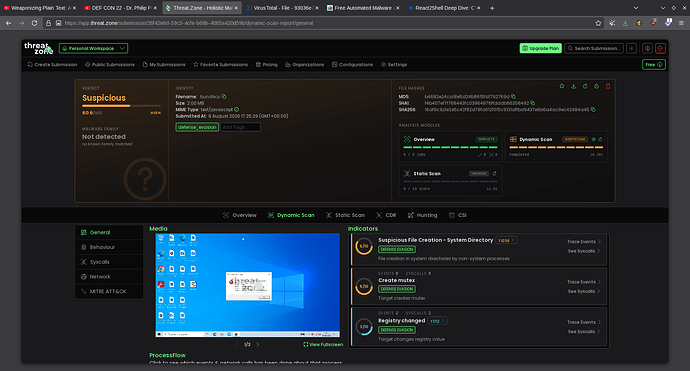The height and width of the screenshot is (371, 690).
Task: Open Organizations in top navigation
Action: (305, 65)
